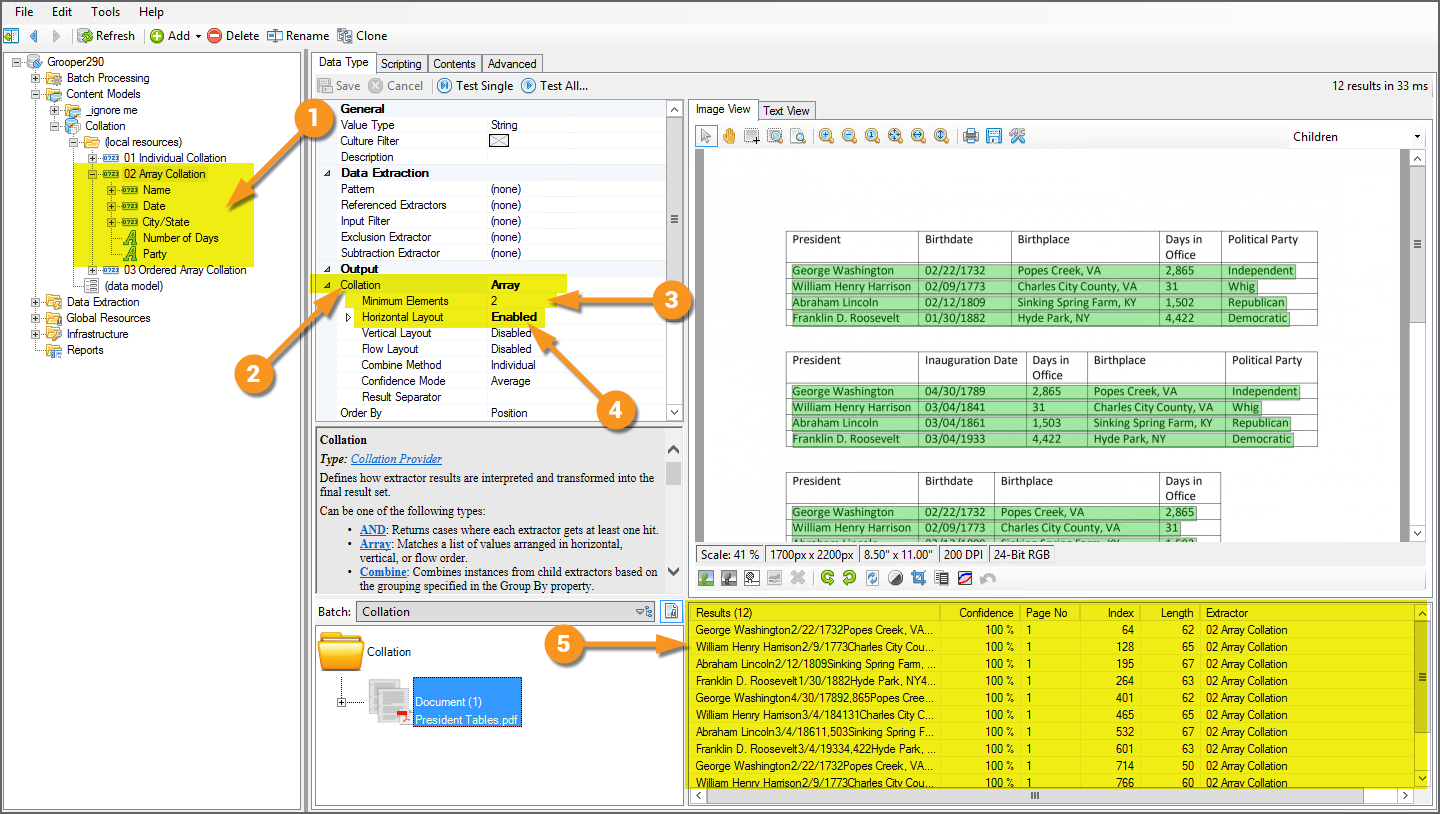Click the red Delete icon in toolbar

point(215,36)
